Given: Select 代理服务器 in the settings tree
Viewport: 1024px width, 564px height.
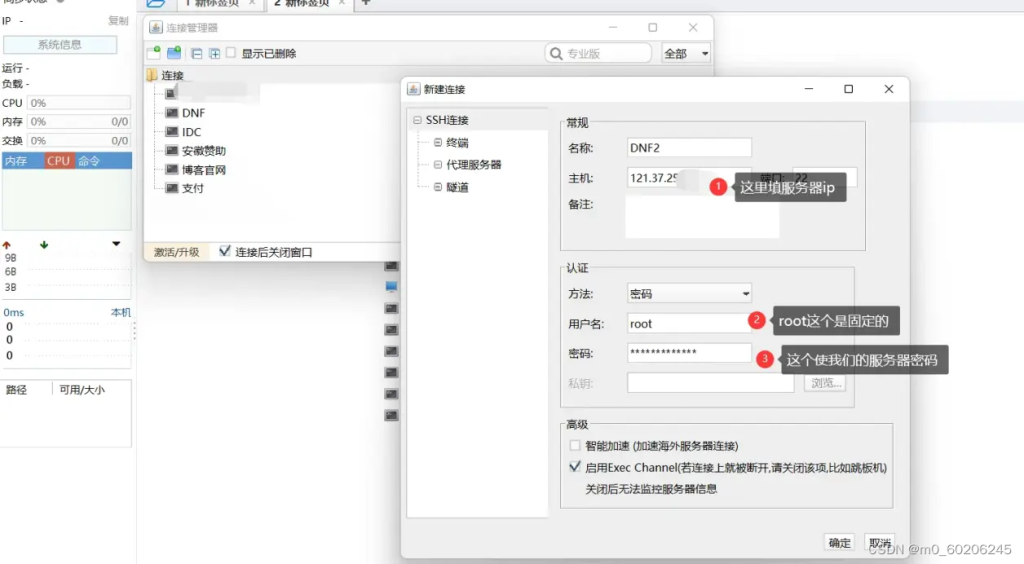Looking at the screenshot, I should (473, 164).
